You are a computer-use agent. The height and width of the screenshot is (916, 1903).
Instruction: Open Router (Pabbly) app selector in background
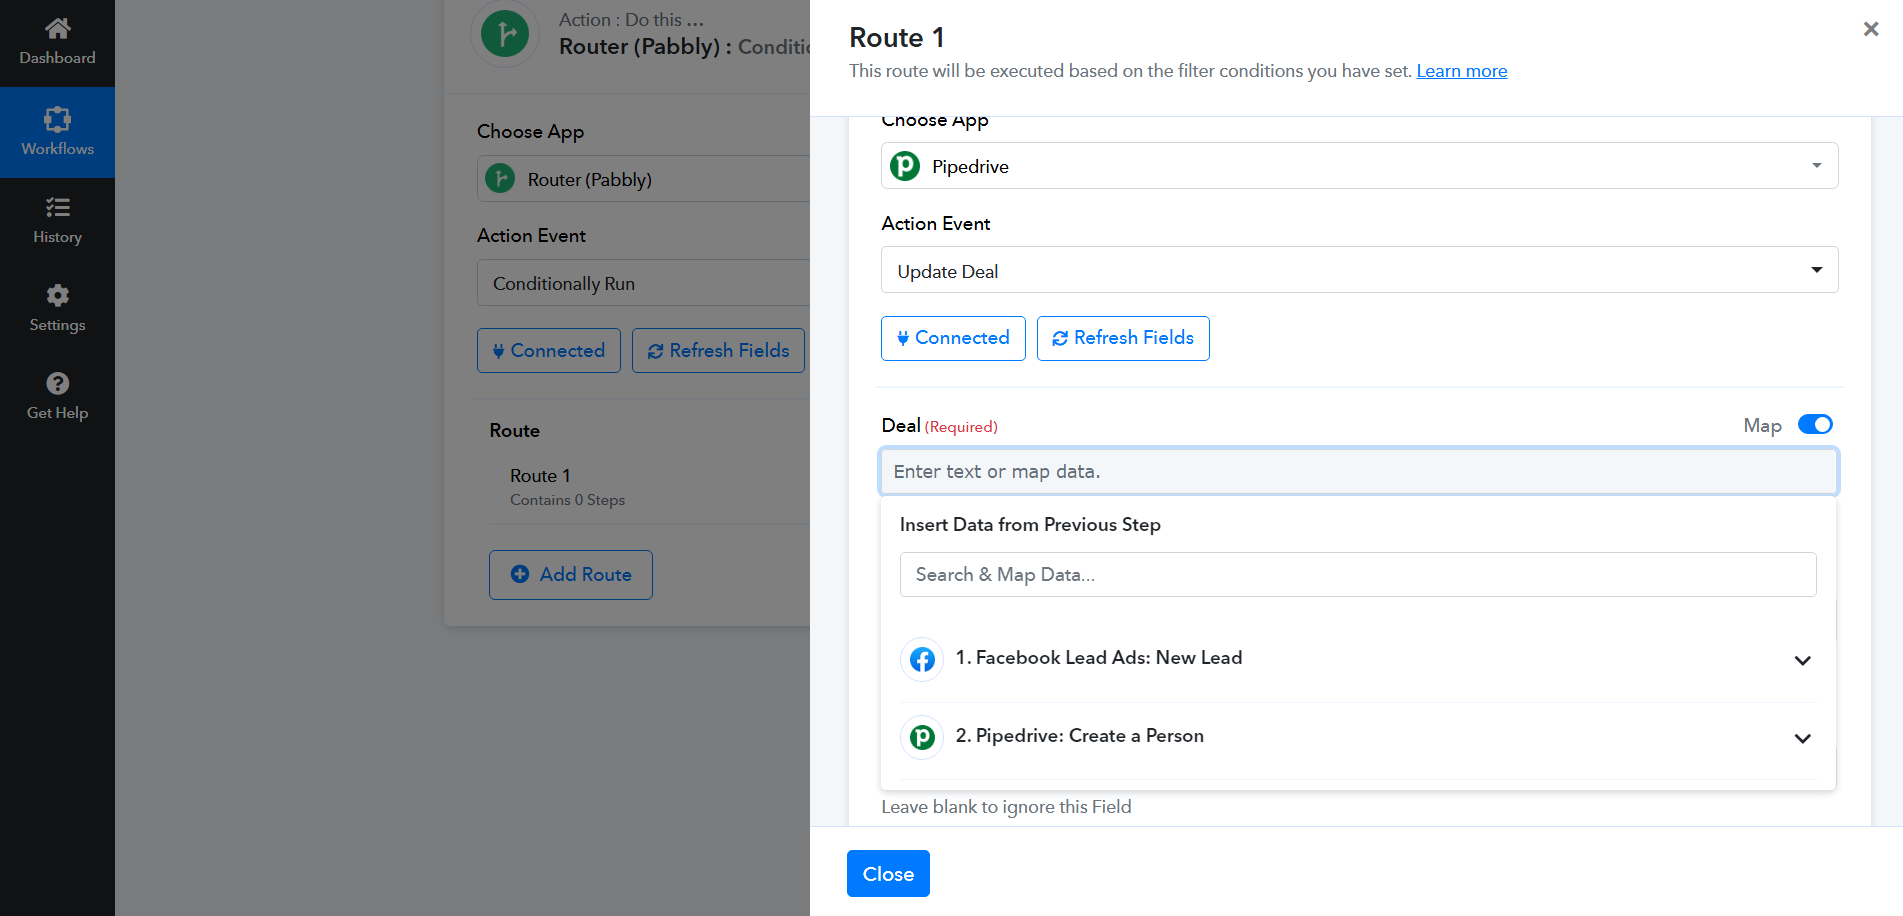pos(643,179)
